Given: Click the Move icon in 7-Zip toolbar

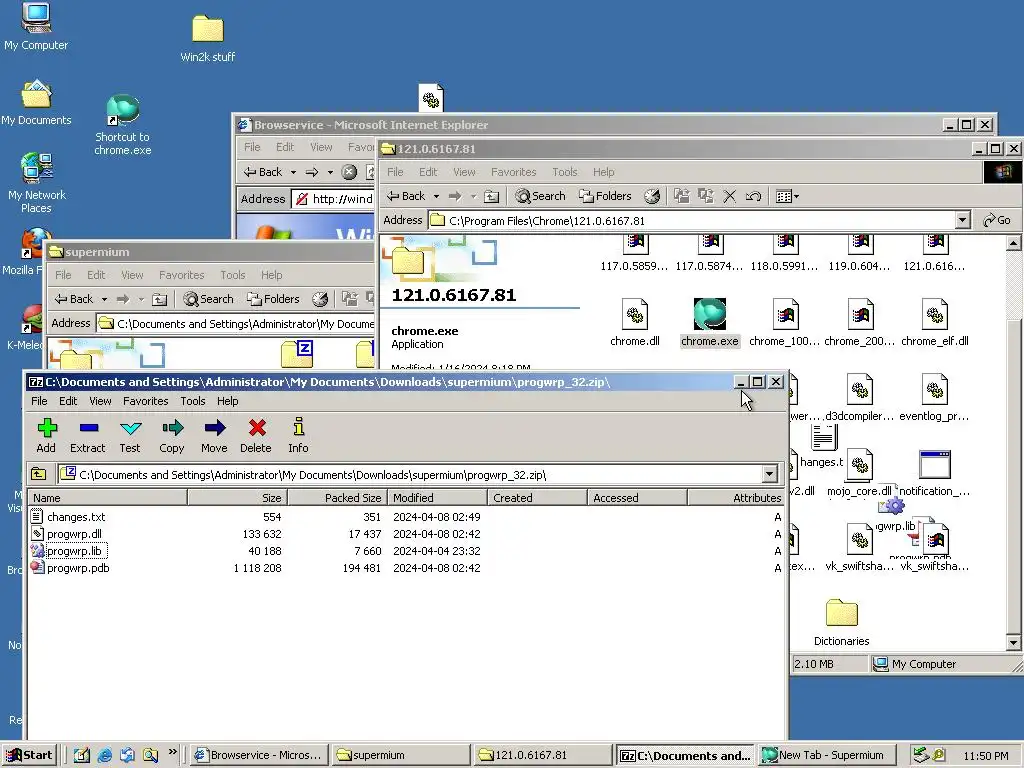Looking at the screenshot, I should tap(214, 435).
